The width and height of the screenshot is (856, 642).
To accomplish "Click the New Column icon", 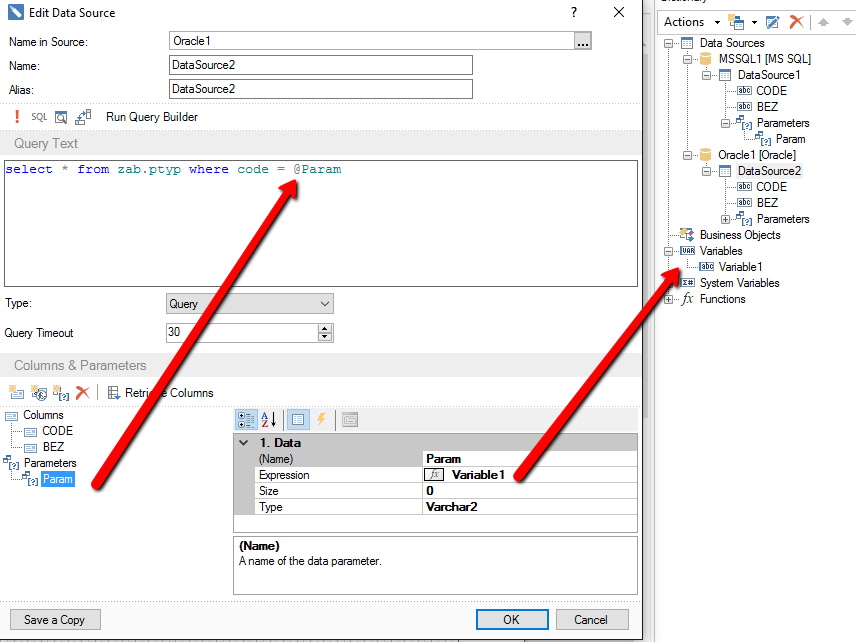I will 16,392.
